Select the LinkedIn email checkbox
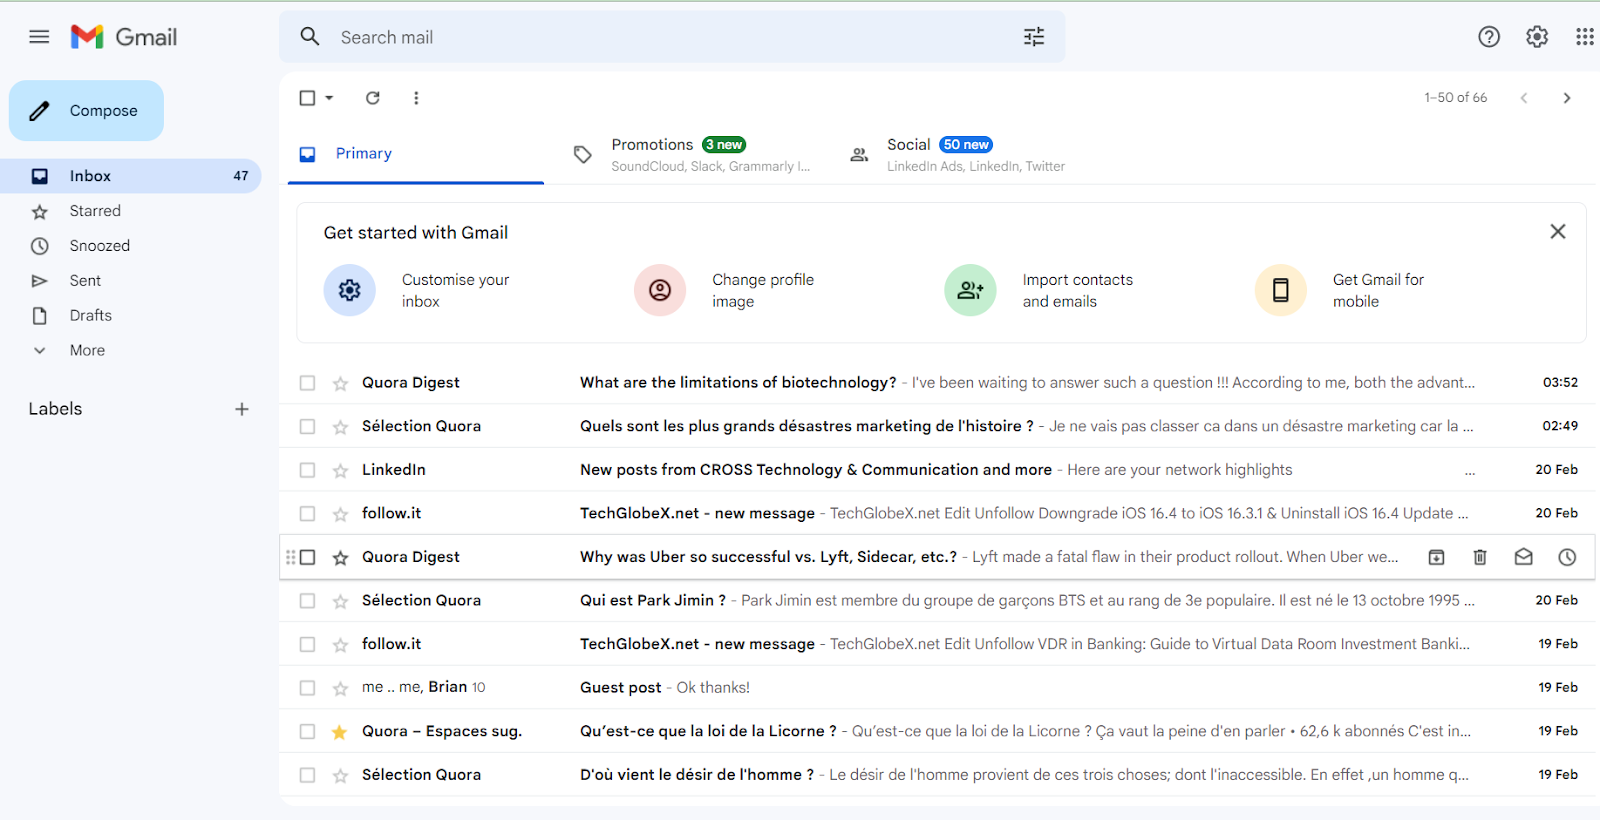This screenshot has width=1600, height=820. [307, 470]
